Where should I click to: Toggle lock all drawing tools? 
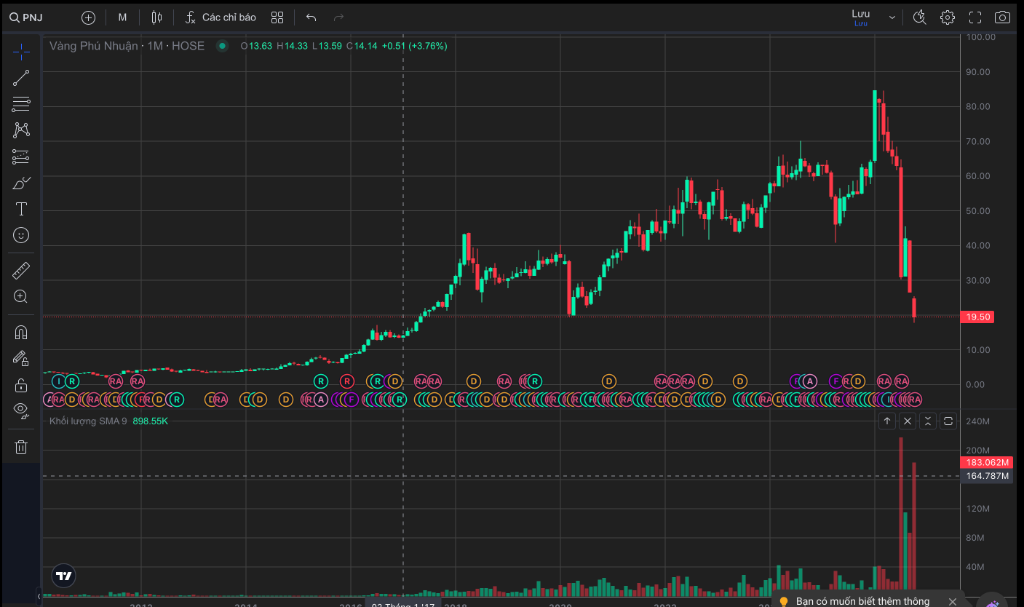tap(21, 385)
